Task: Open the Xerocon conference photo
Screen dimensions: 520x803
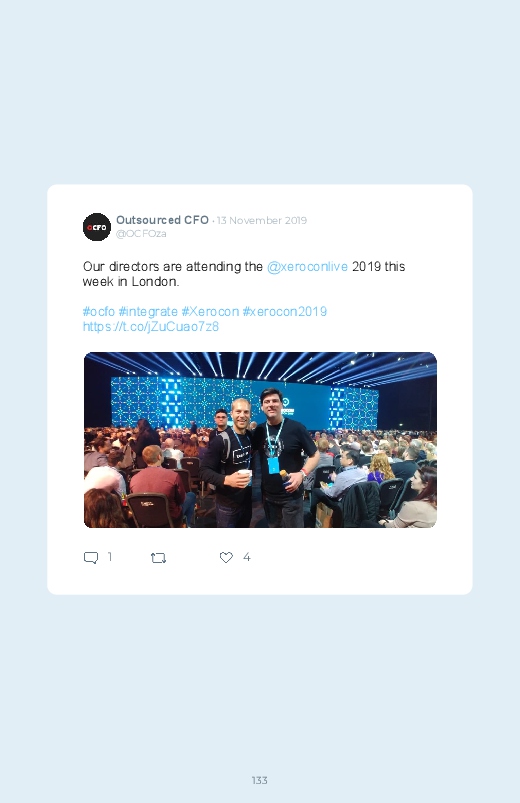Action: 260,440
